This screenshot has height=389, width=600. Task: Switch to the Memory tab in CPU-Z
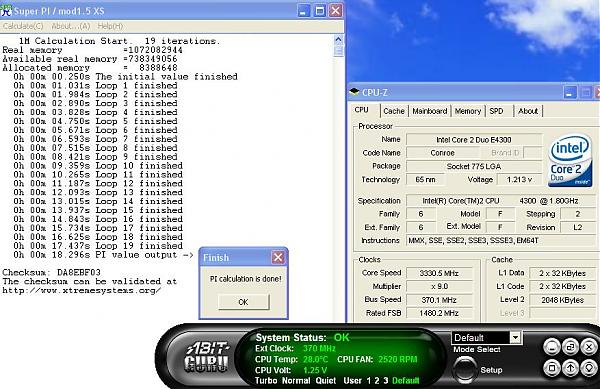(x=468, y=111)
